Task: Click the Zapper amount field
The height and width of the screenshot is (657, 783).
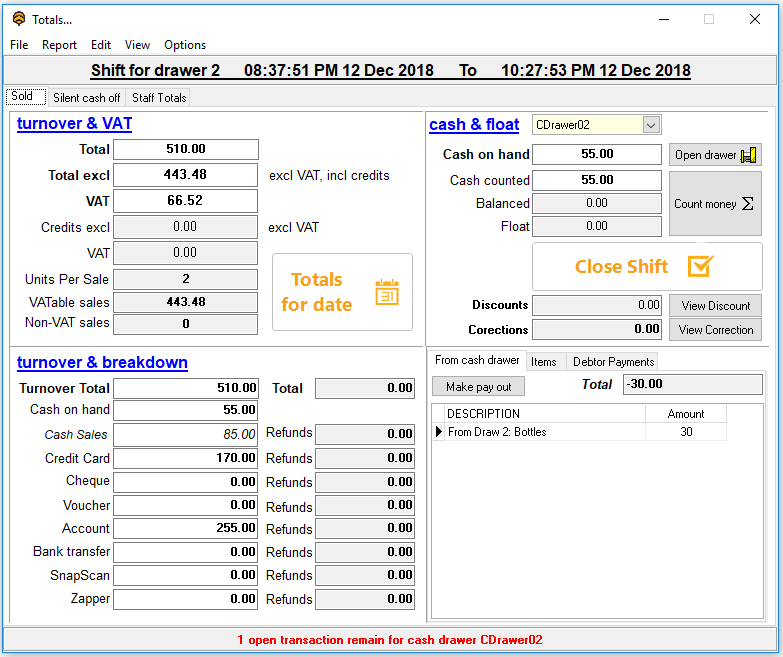Action: [x=185, y=599]
